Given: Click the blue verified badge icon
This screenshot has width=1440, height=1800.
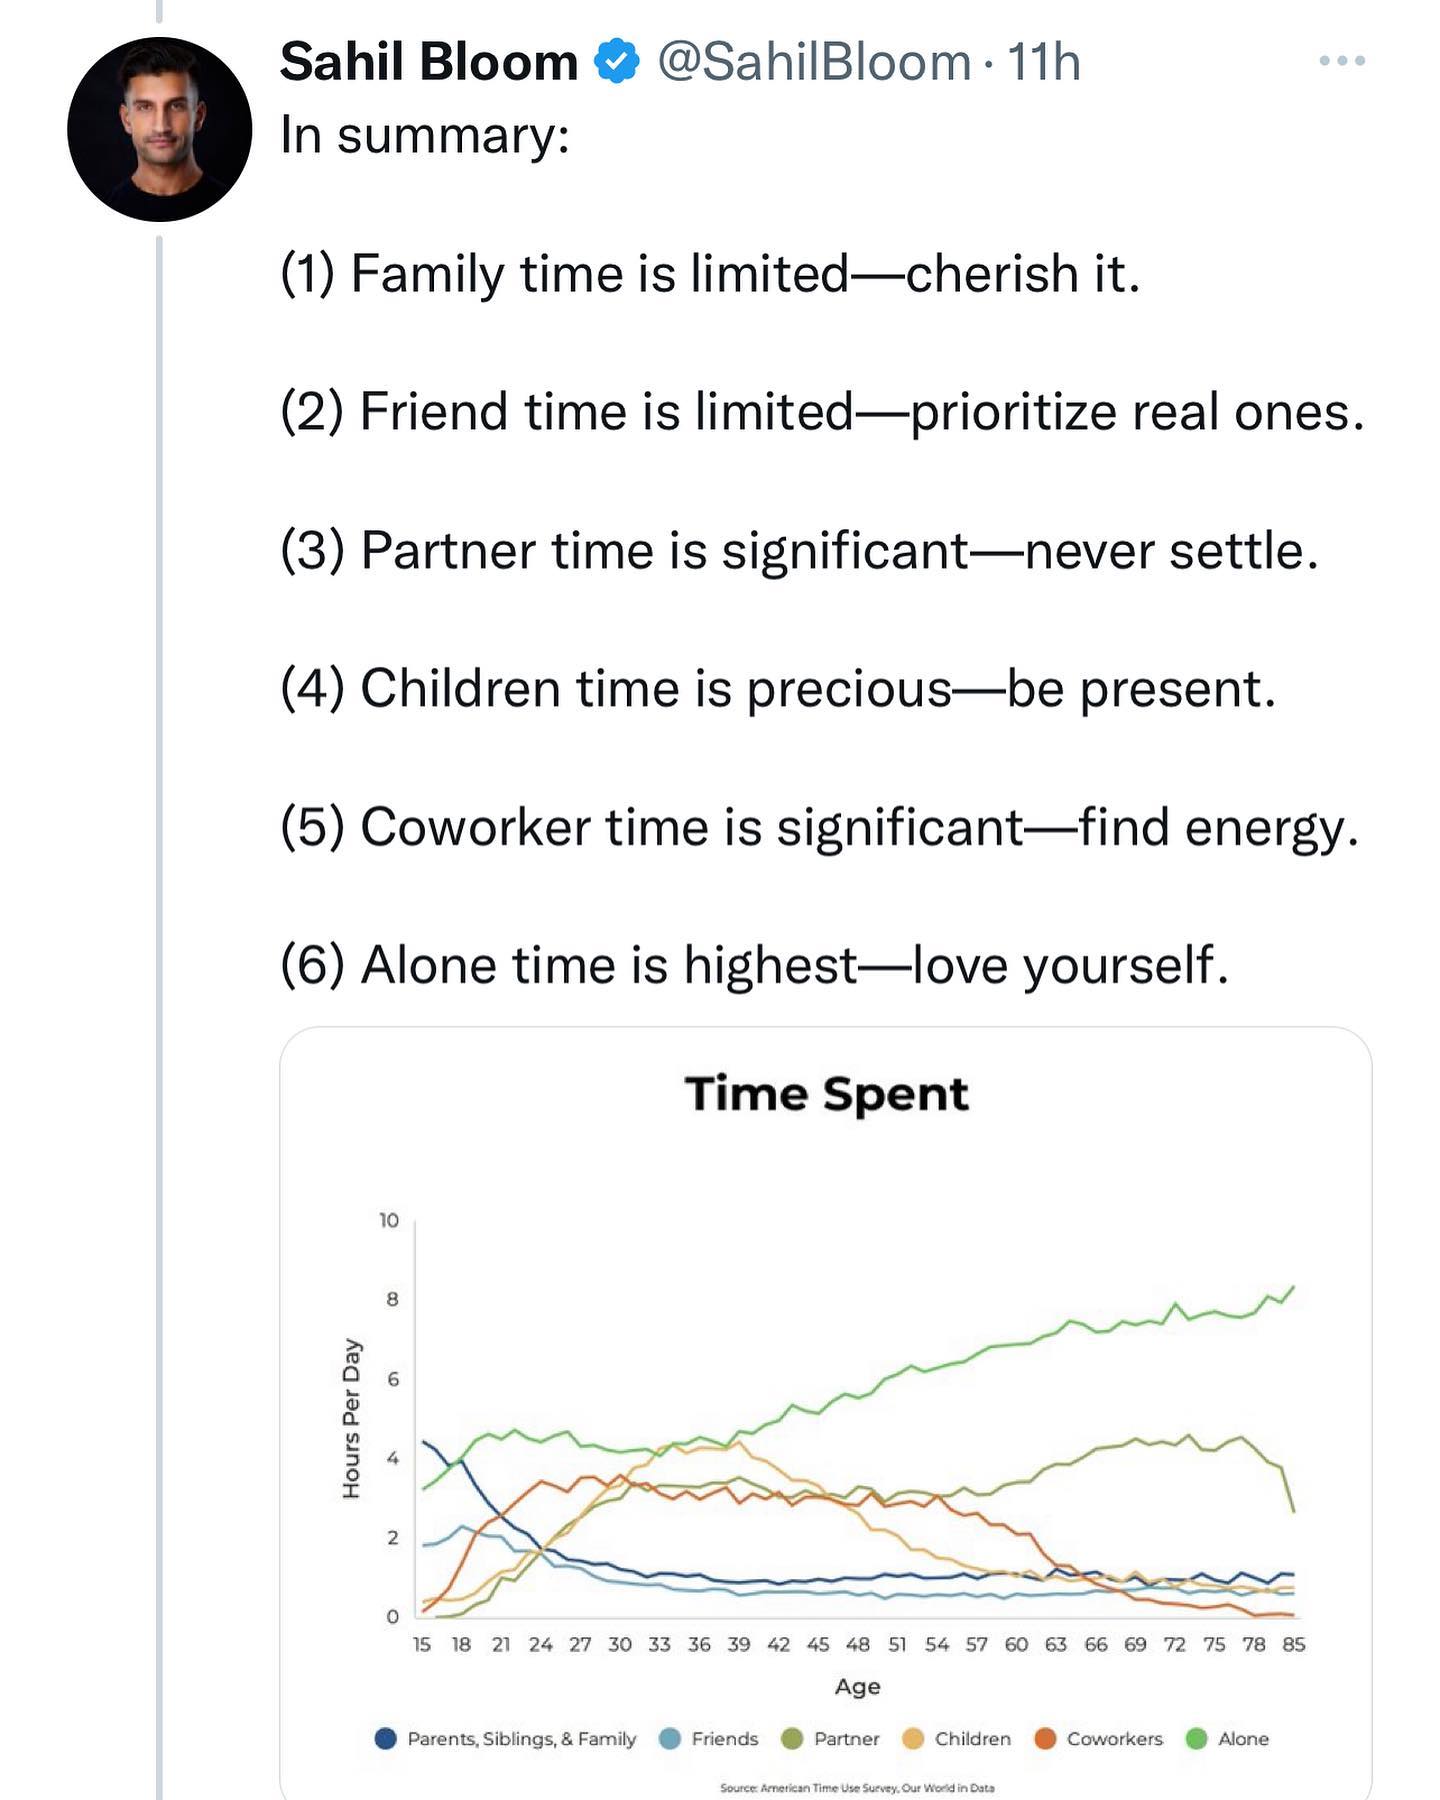Looking at the screenshot, I should click(x=617, y=62).
